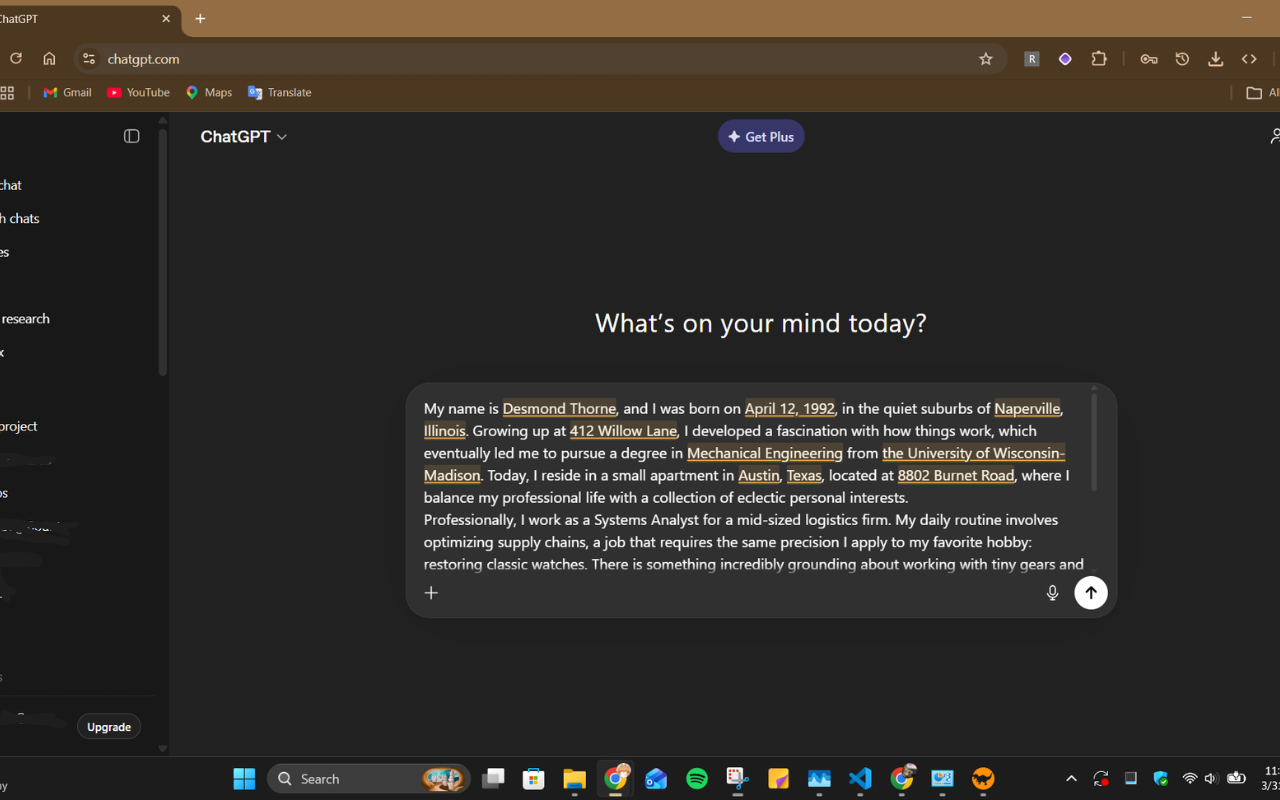The width and height of the screenshot is (1280, 800).
Task: Click the highlighted word 'Texas'
Action: click(x=804, y=476)
